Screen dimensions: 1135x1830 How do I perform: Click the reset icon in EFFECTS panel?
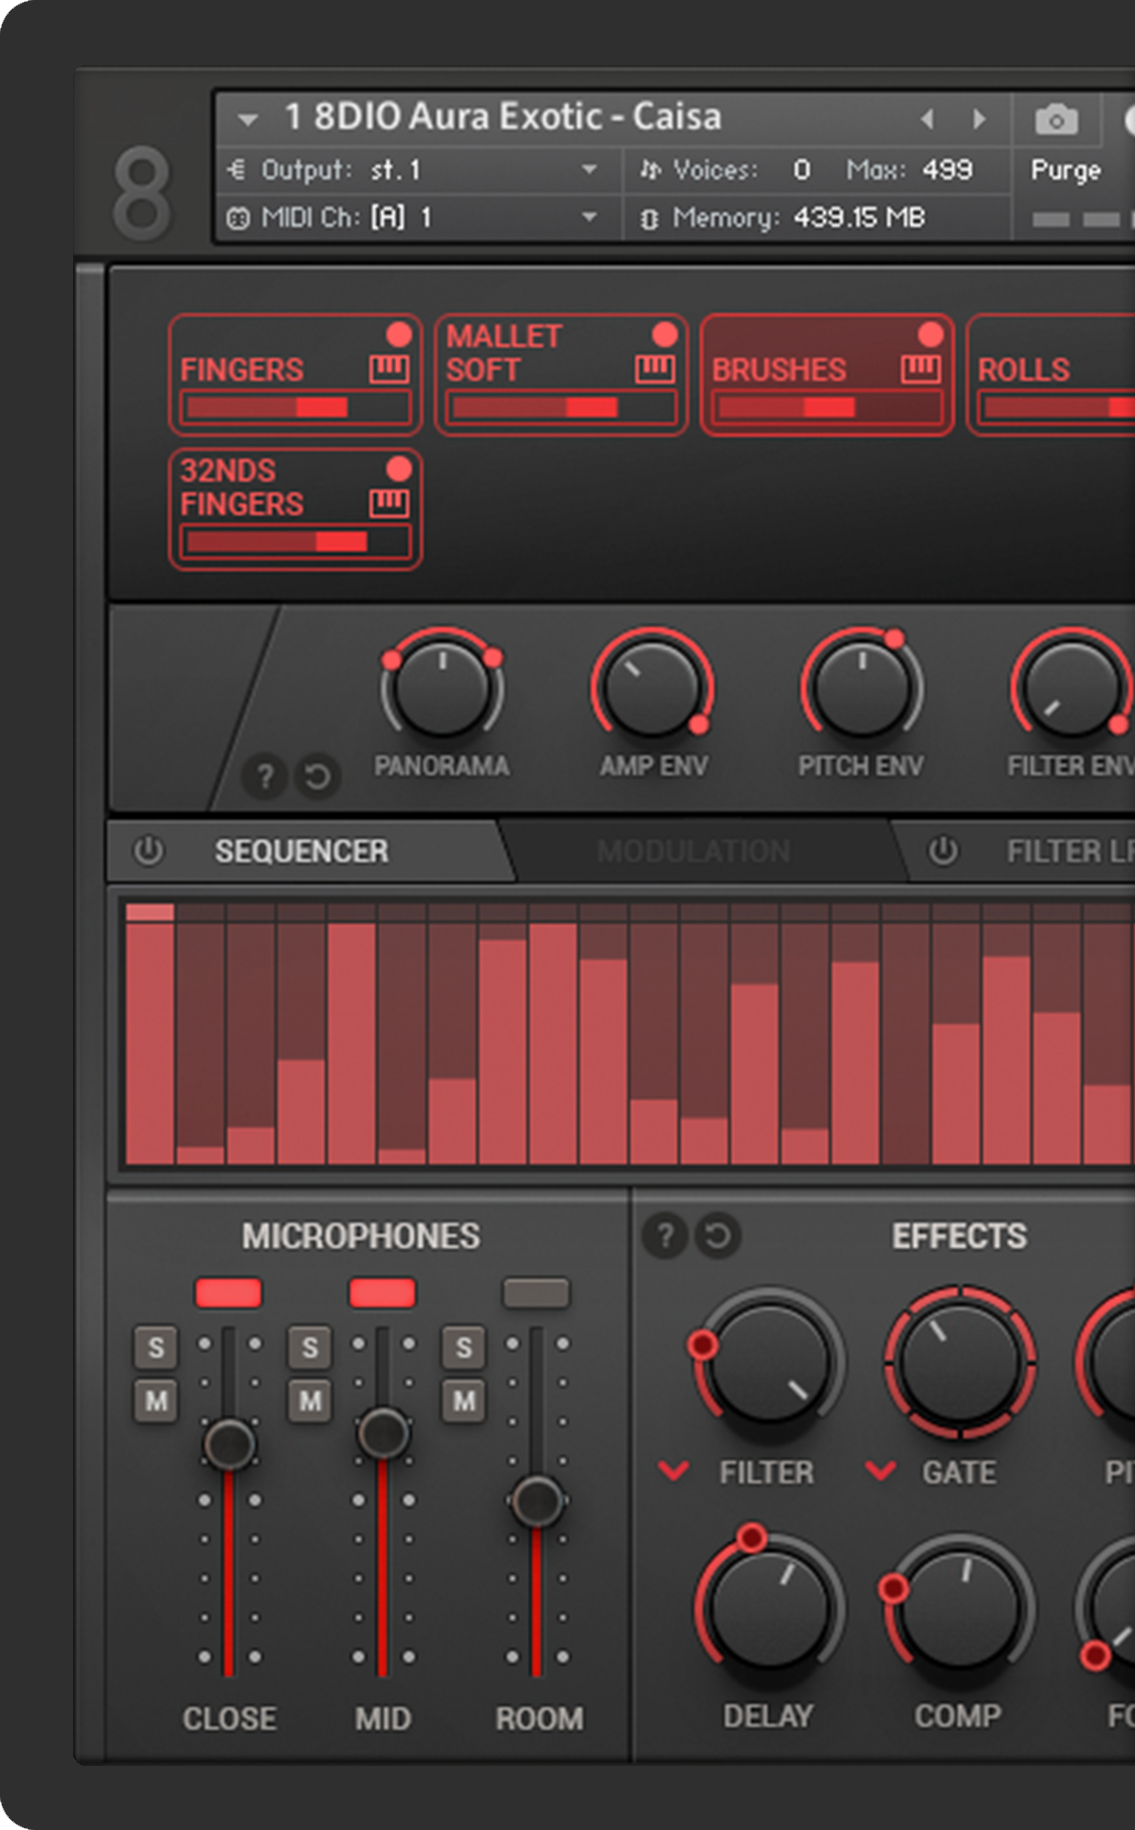point(718,1236)
